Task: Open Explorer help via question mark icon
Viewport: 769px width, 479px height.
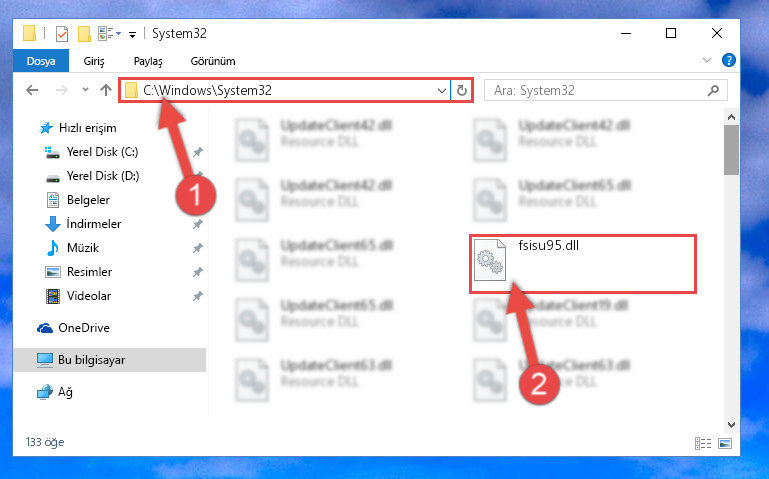Action: 728,60
